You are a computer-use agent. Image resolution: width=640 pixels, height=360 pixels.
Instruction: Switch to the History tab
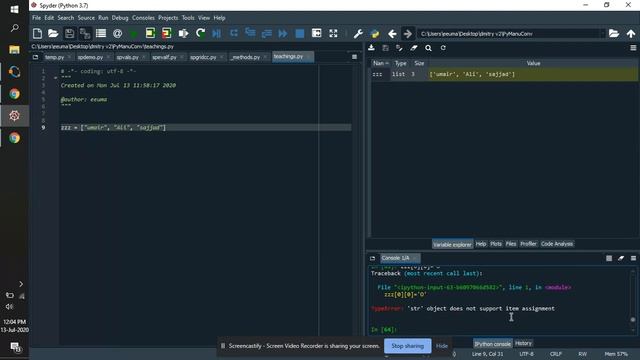click(x=523, y=343)
